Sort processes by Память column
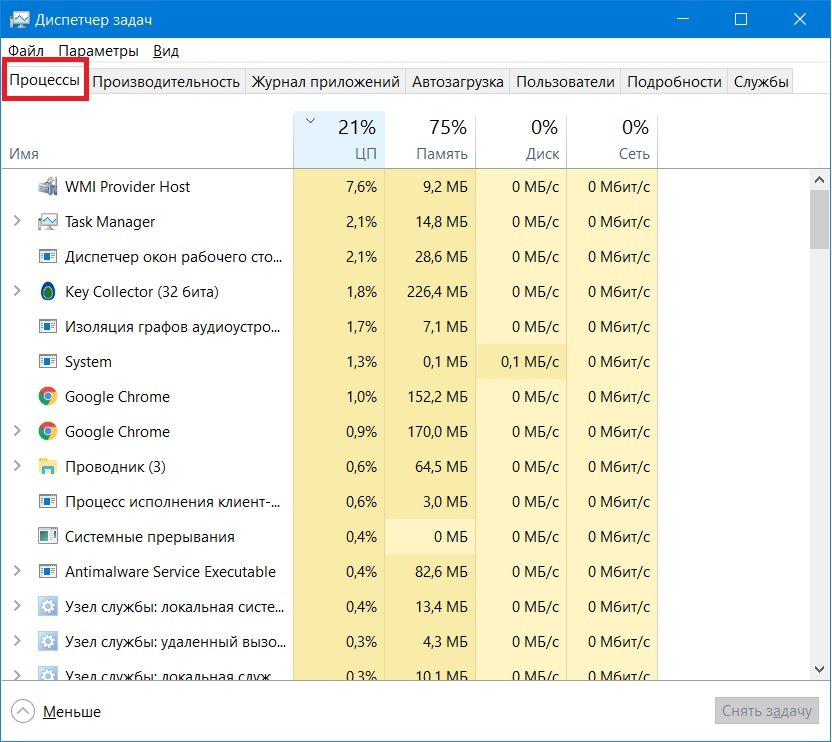This screenshot has height=742, width=832. tap(430, 140)
